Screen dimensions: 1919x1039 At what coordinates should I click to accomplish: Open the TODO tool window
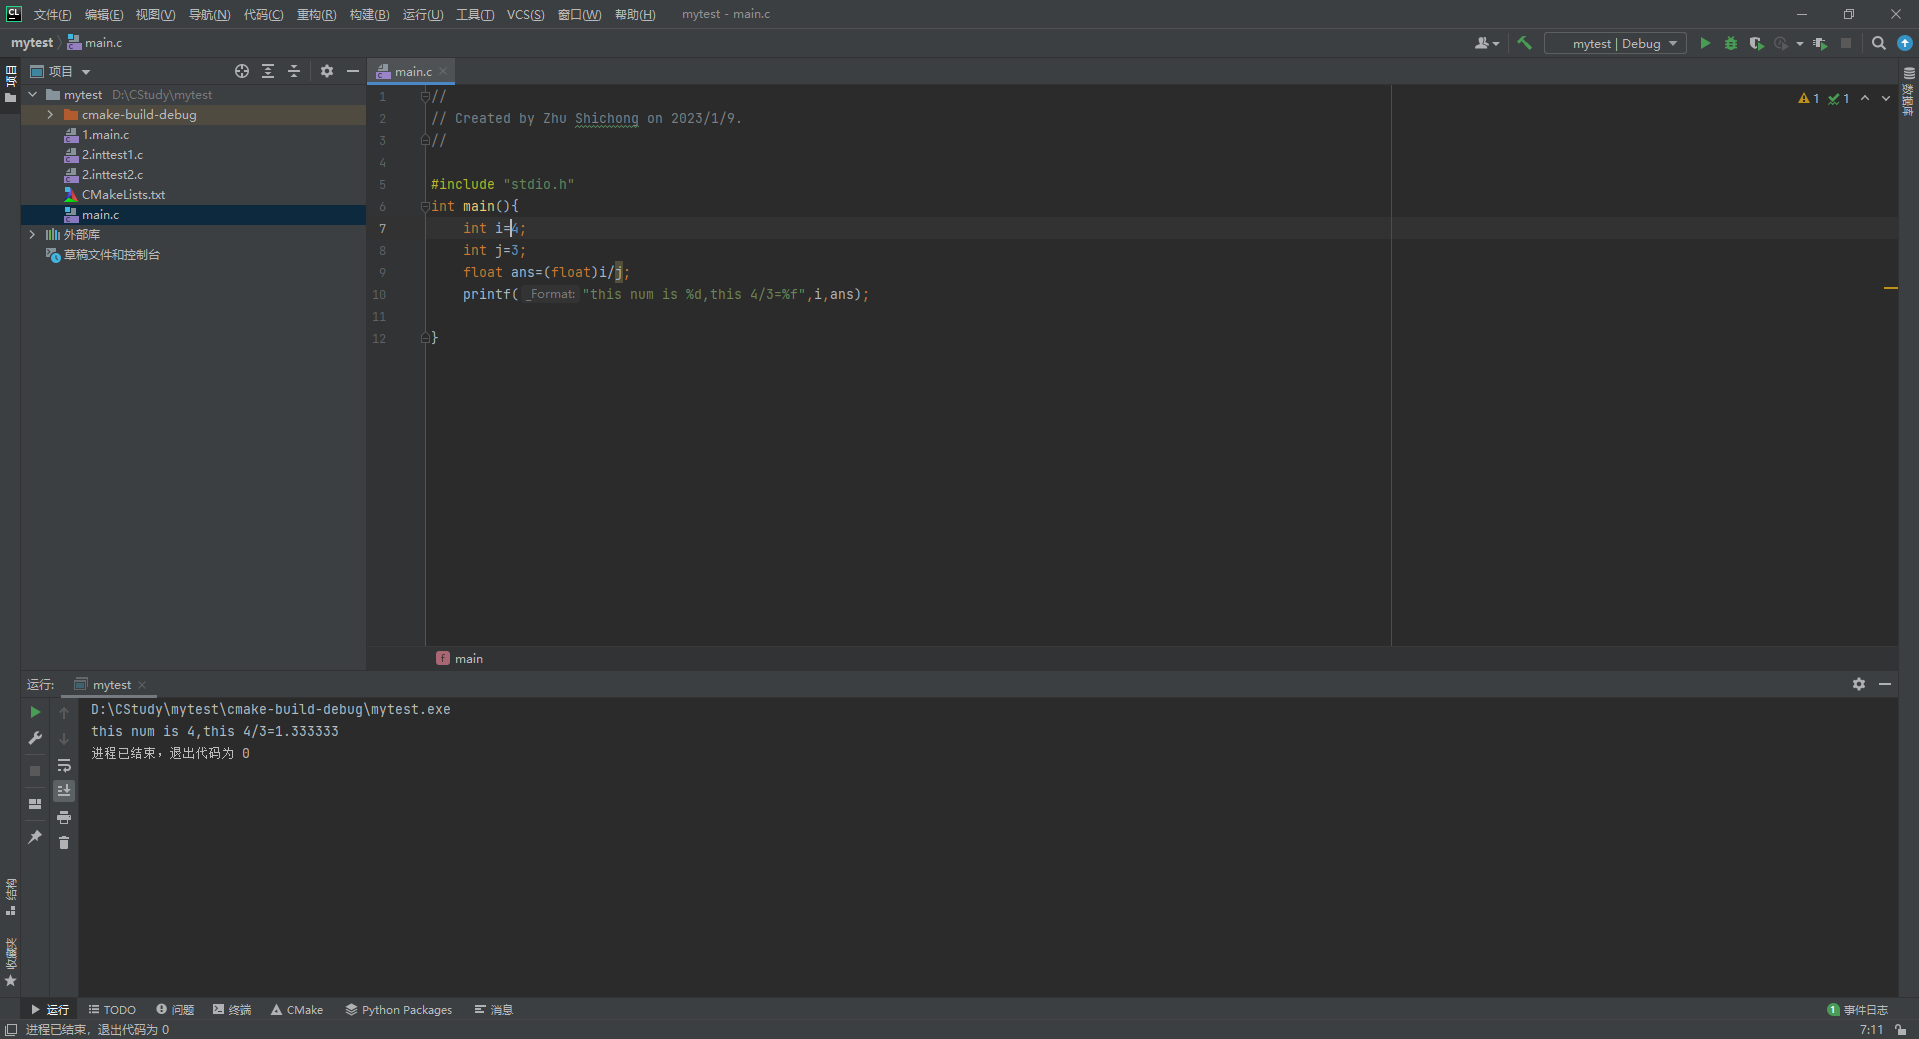112,1010
